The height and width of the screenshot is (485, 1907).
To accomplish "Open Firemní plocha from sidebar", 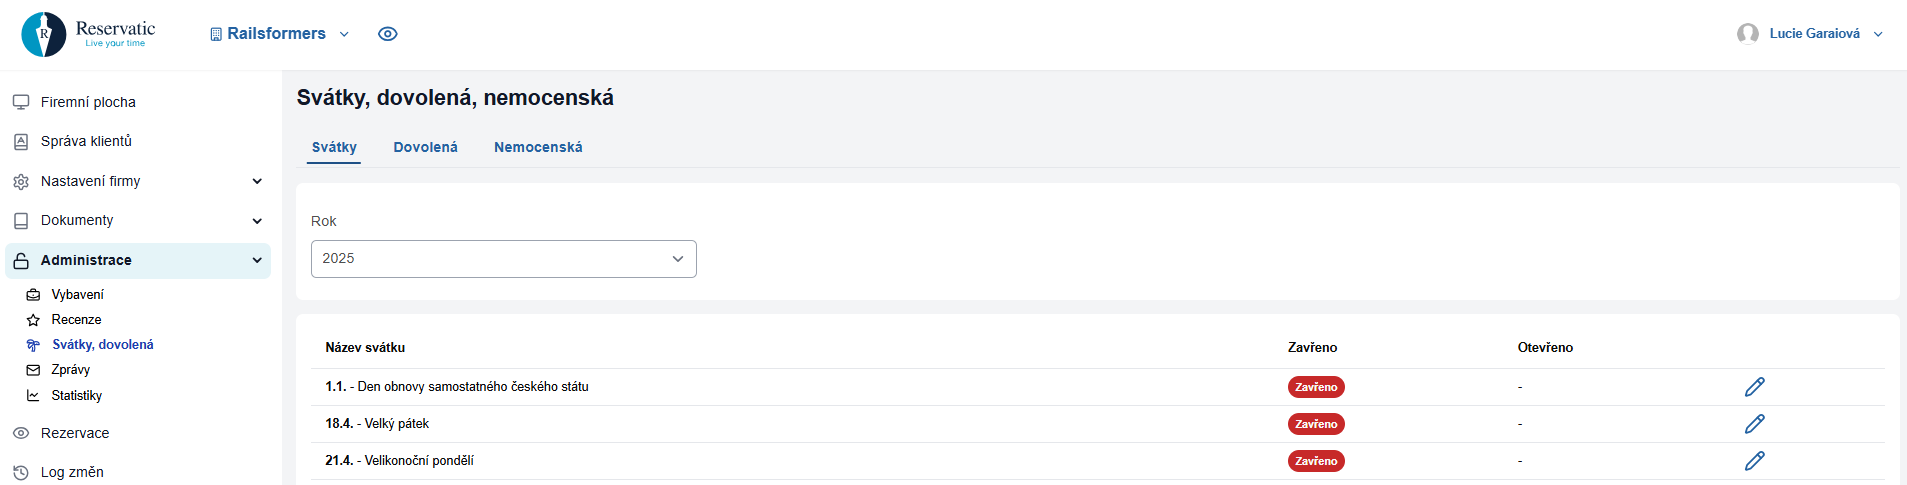I will pyautogui.click(x=88, y=102).
